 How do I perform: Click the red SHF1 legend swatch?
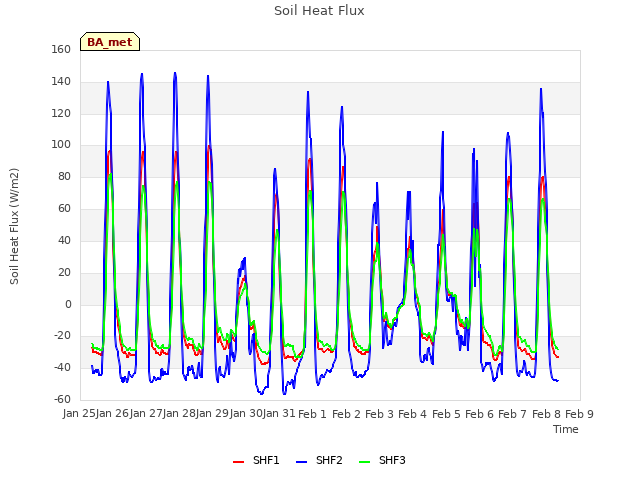[x=238, y=462]
